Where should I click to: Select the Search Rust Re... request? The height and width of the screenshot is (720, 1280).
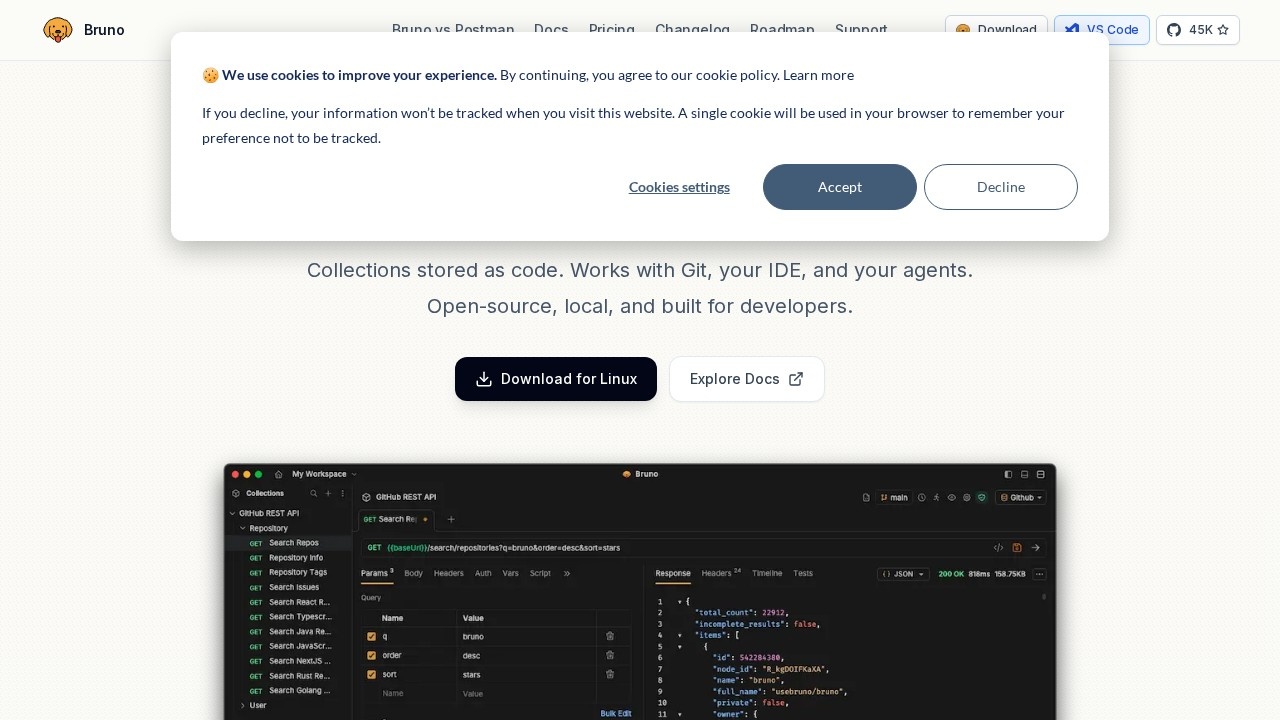pos(288,676)
